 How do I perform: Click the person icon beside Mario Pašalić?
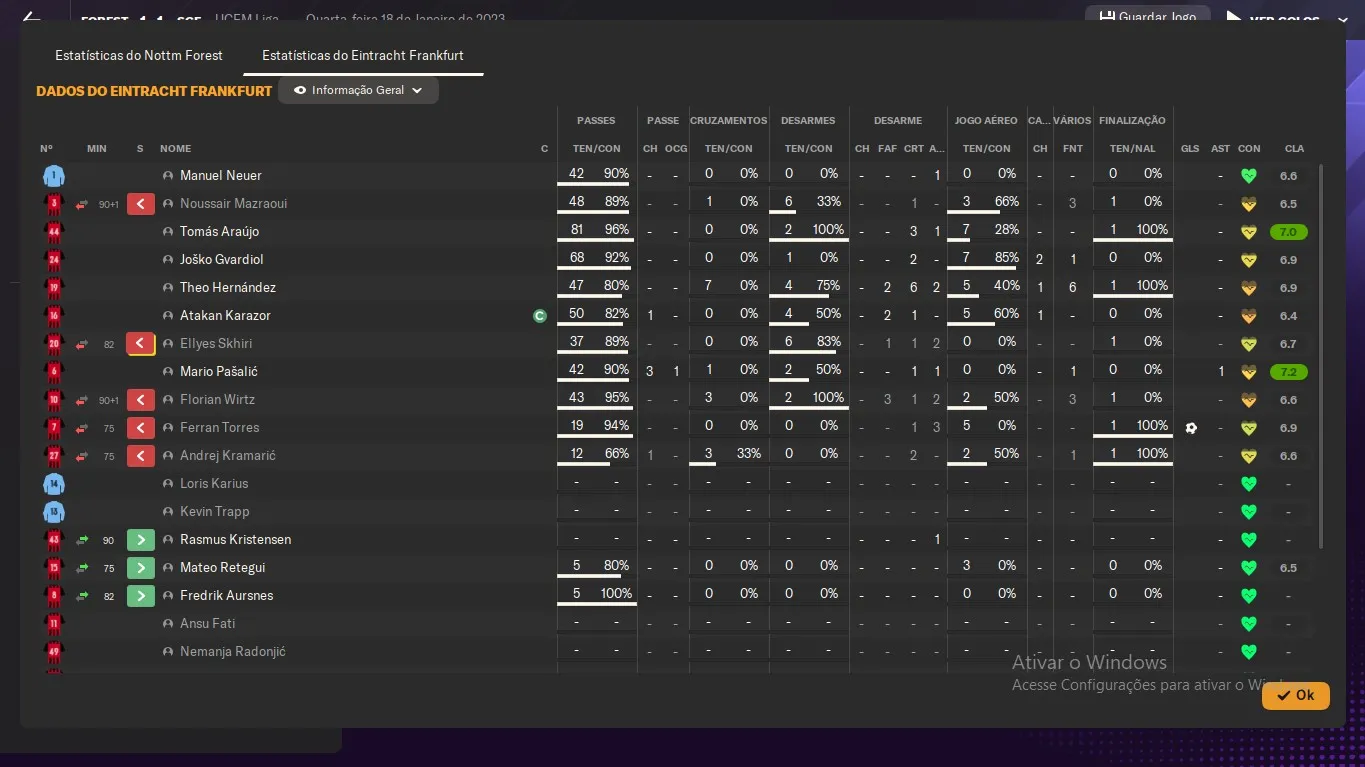pos(168,372)
